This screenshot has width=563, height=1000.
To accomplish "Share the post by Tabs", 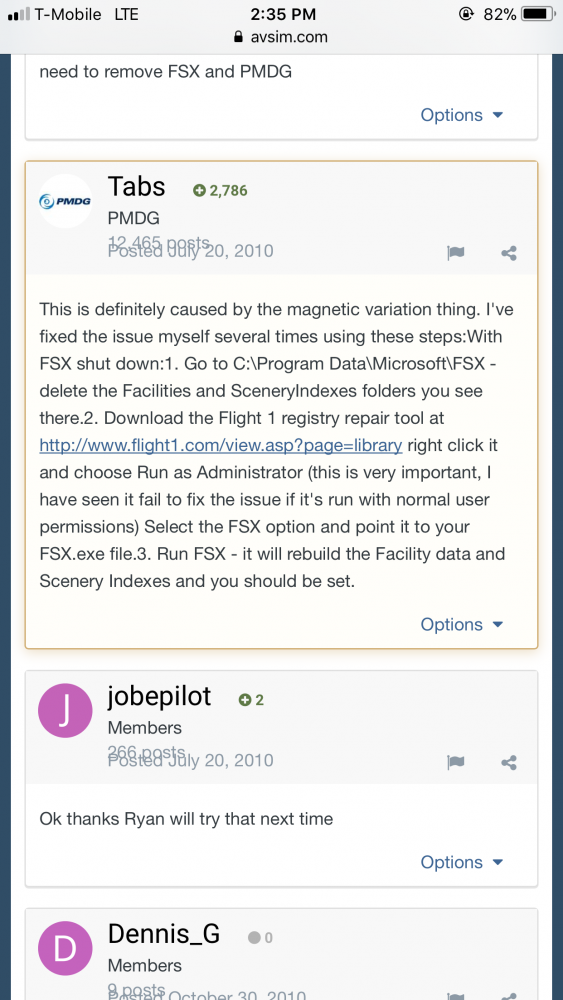I will 509,253.
